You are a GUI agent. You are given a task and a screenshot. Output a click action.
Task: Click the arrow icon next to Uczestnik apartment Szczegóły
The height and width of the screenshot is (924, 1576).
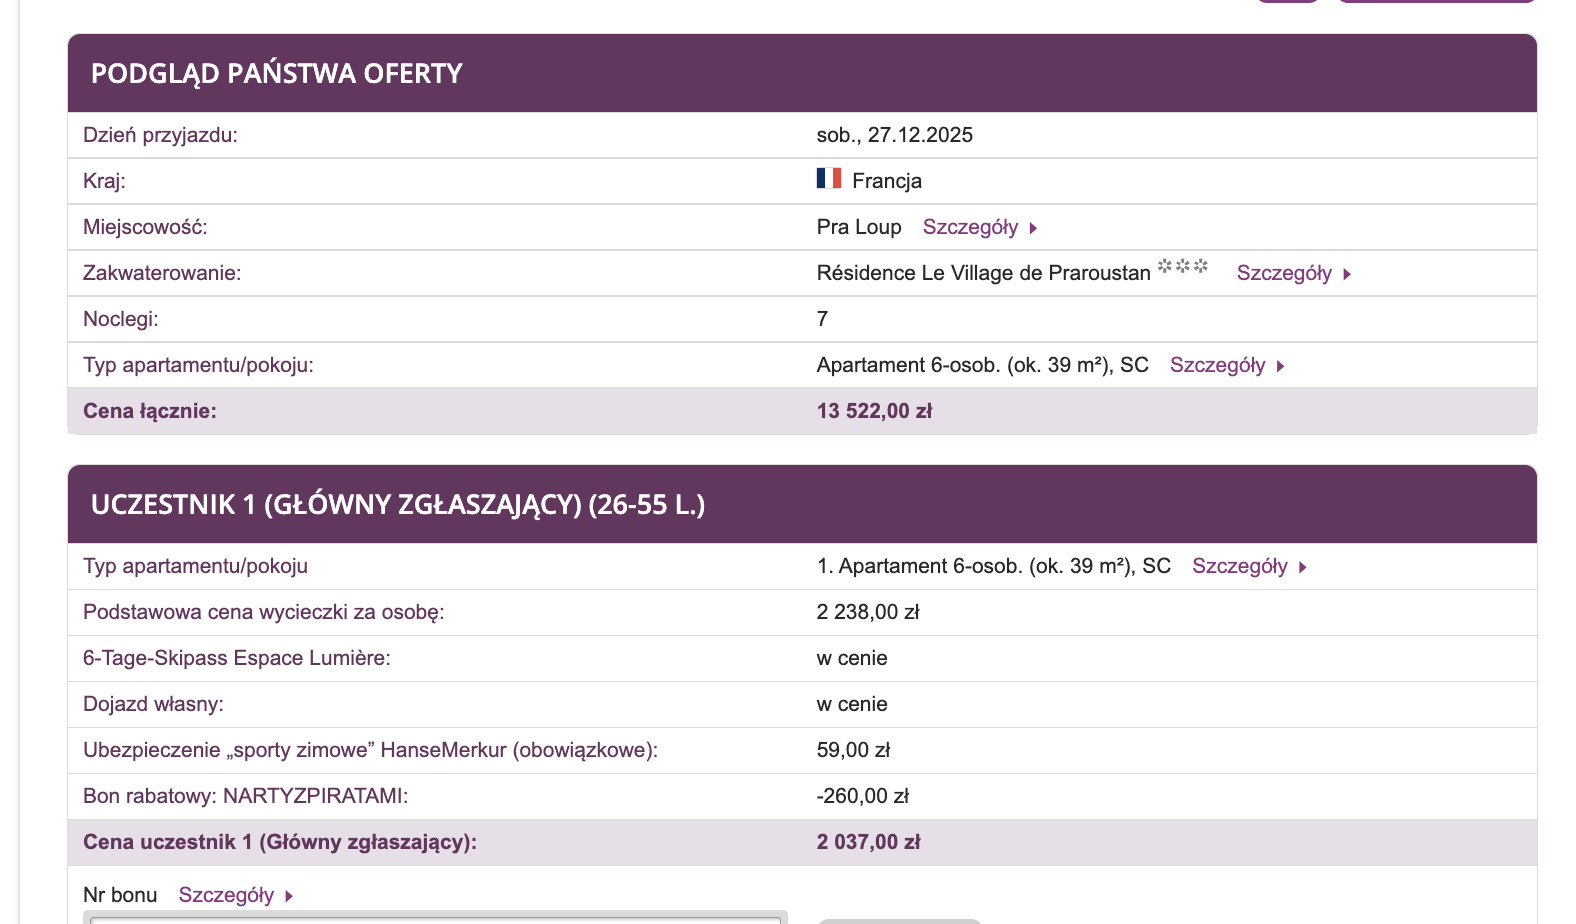click(1303, 566)
